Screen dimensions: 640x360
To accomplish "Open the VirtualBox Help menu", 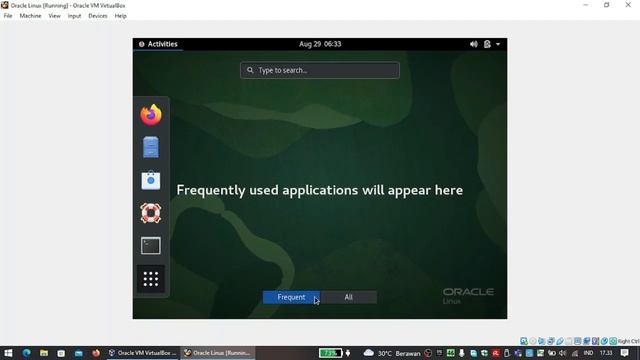I will [x=120, y=16].
